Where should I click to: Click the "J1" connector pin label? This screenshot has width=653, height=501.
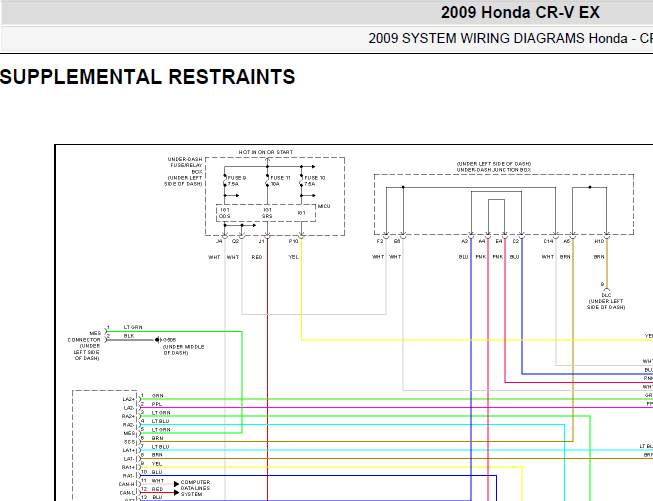262,242
